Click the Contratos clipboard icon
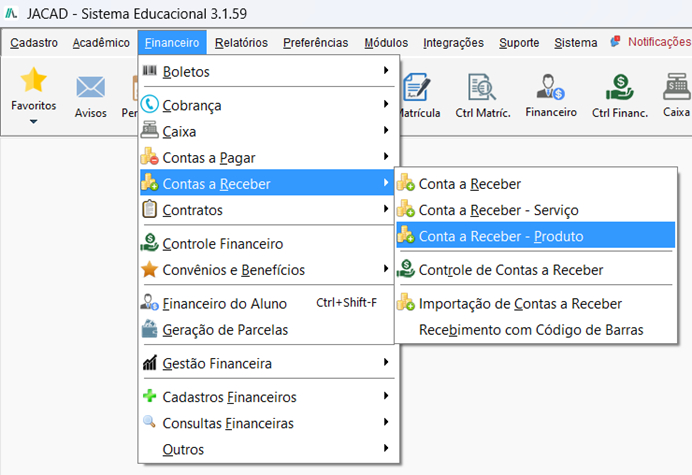 (x=150, y=209)
